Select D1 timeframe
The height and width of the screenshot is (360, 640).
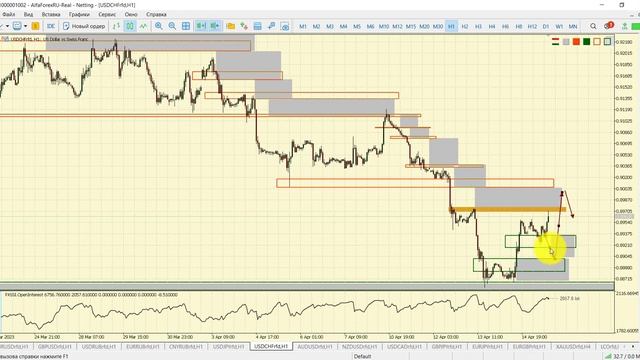pyautogui.click(x=546, y=26)
